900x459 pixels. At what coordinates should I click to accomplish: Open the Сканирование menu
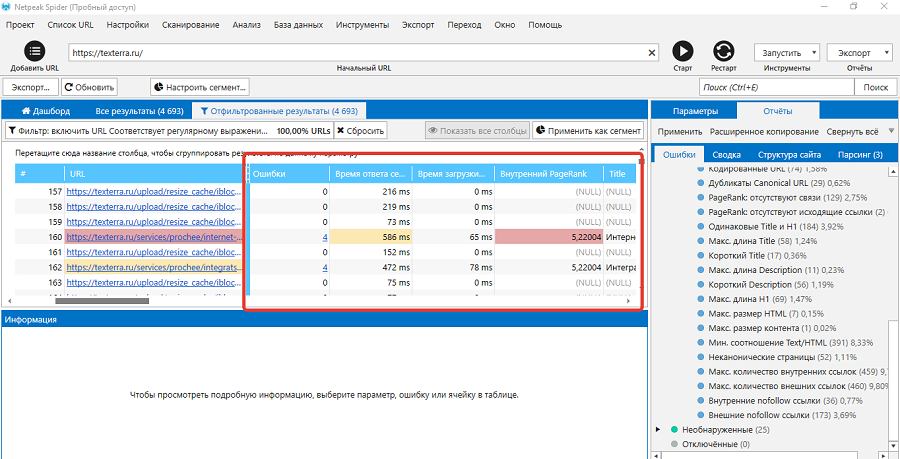click(x=191, y=25)
